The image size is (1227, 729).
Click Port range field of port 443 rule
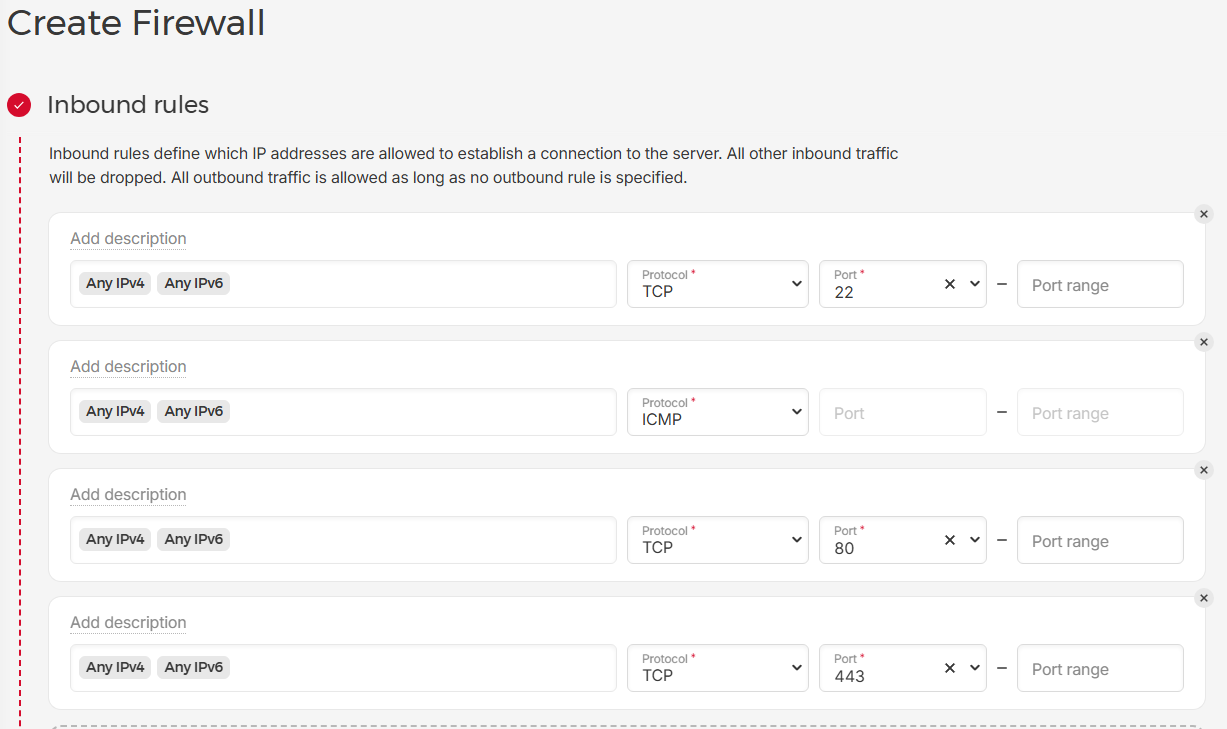[1099, 669]
